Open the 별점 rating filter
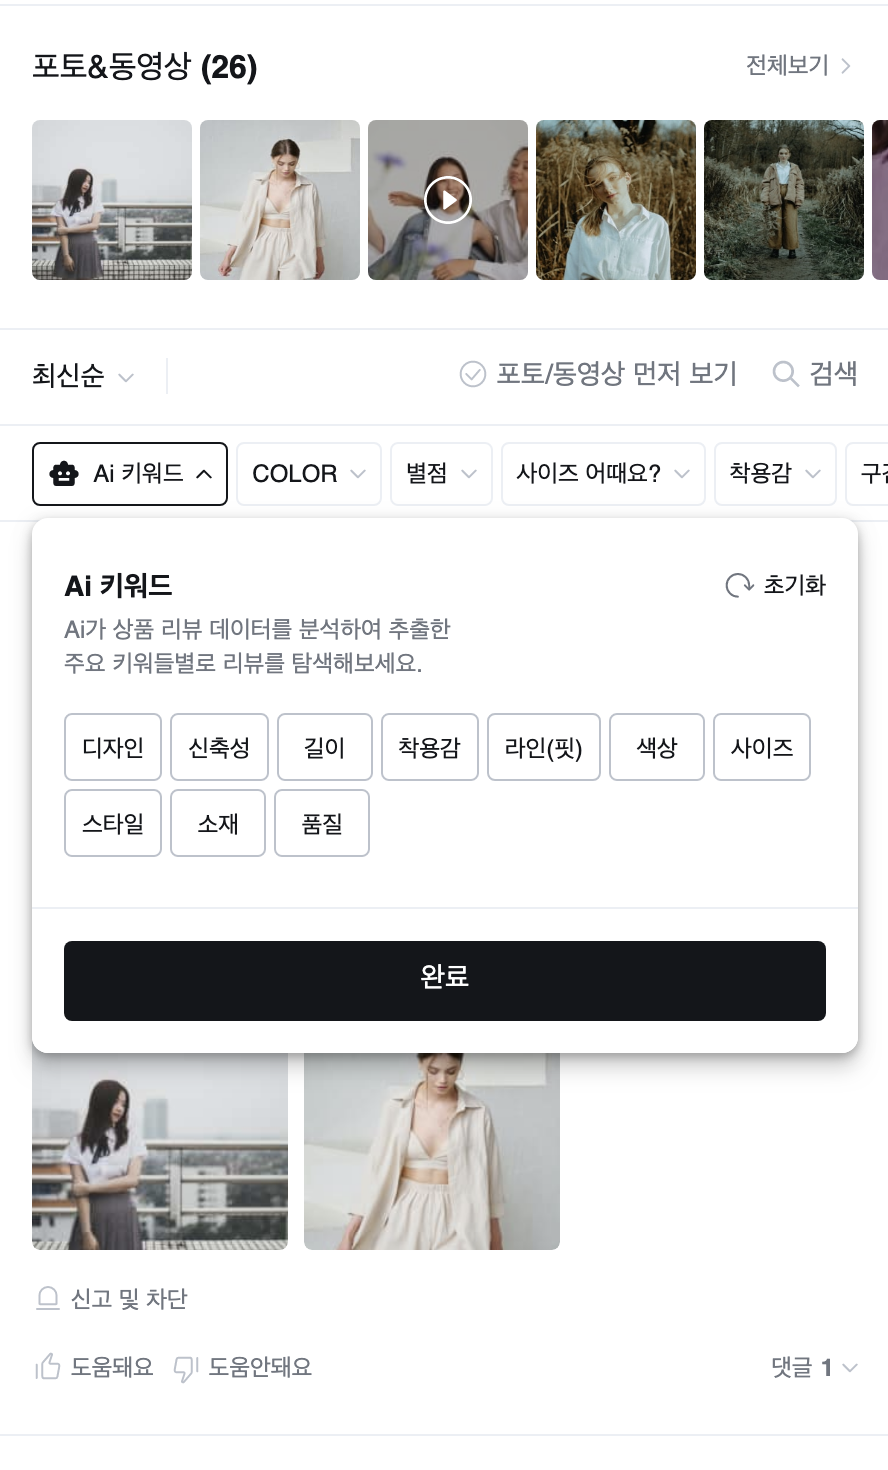The image size is (888, 1470). click(441, 474)
